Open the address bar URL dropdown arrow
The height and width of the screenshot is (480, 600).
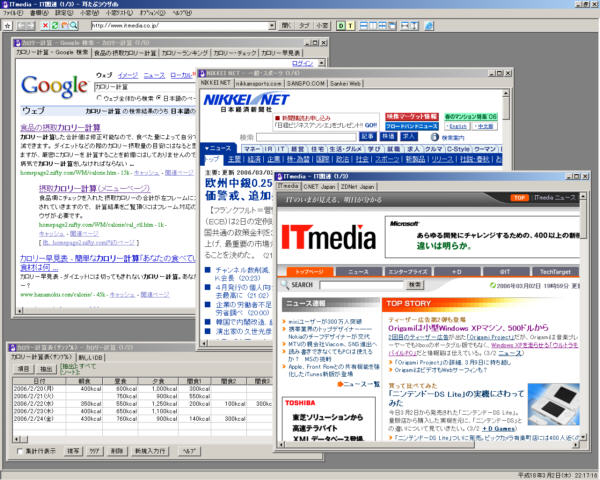(x=272, y=26)
